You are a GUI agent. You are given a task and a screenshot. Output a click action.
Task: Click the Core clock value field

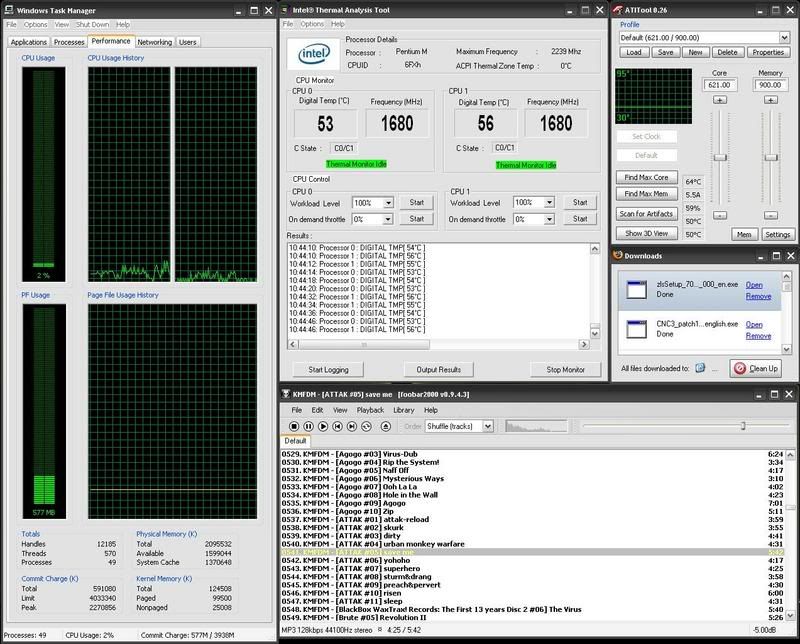coord(719,85)
